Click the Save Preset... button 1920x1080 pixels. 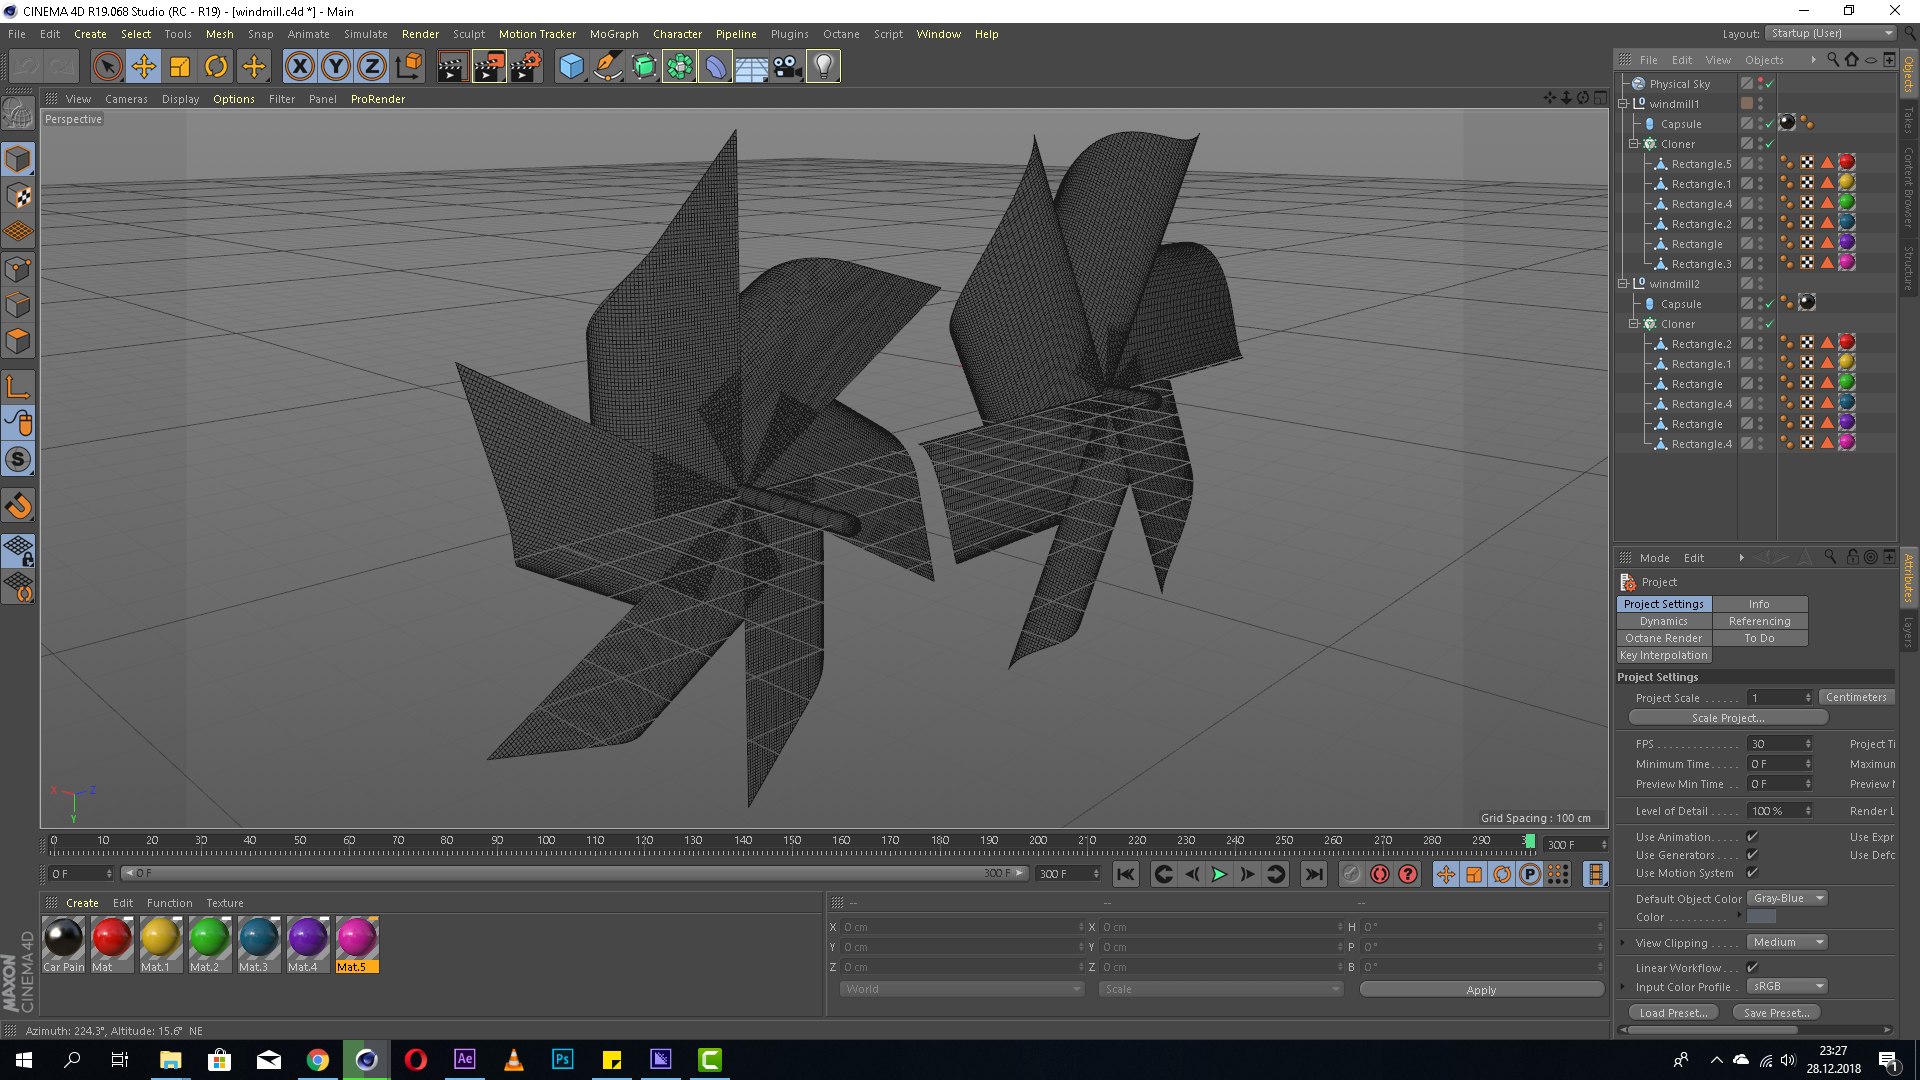click(1777, 1013)
